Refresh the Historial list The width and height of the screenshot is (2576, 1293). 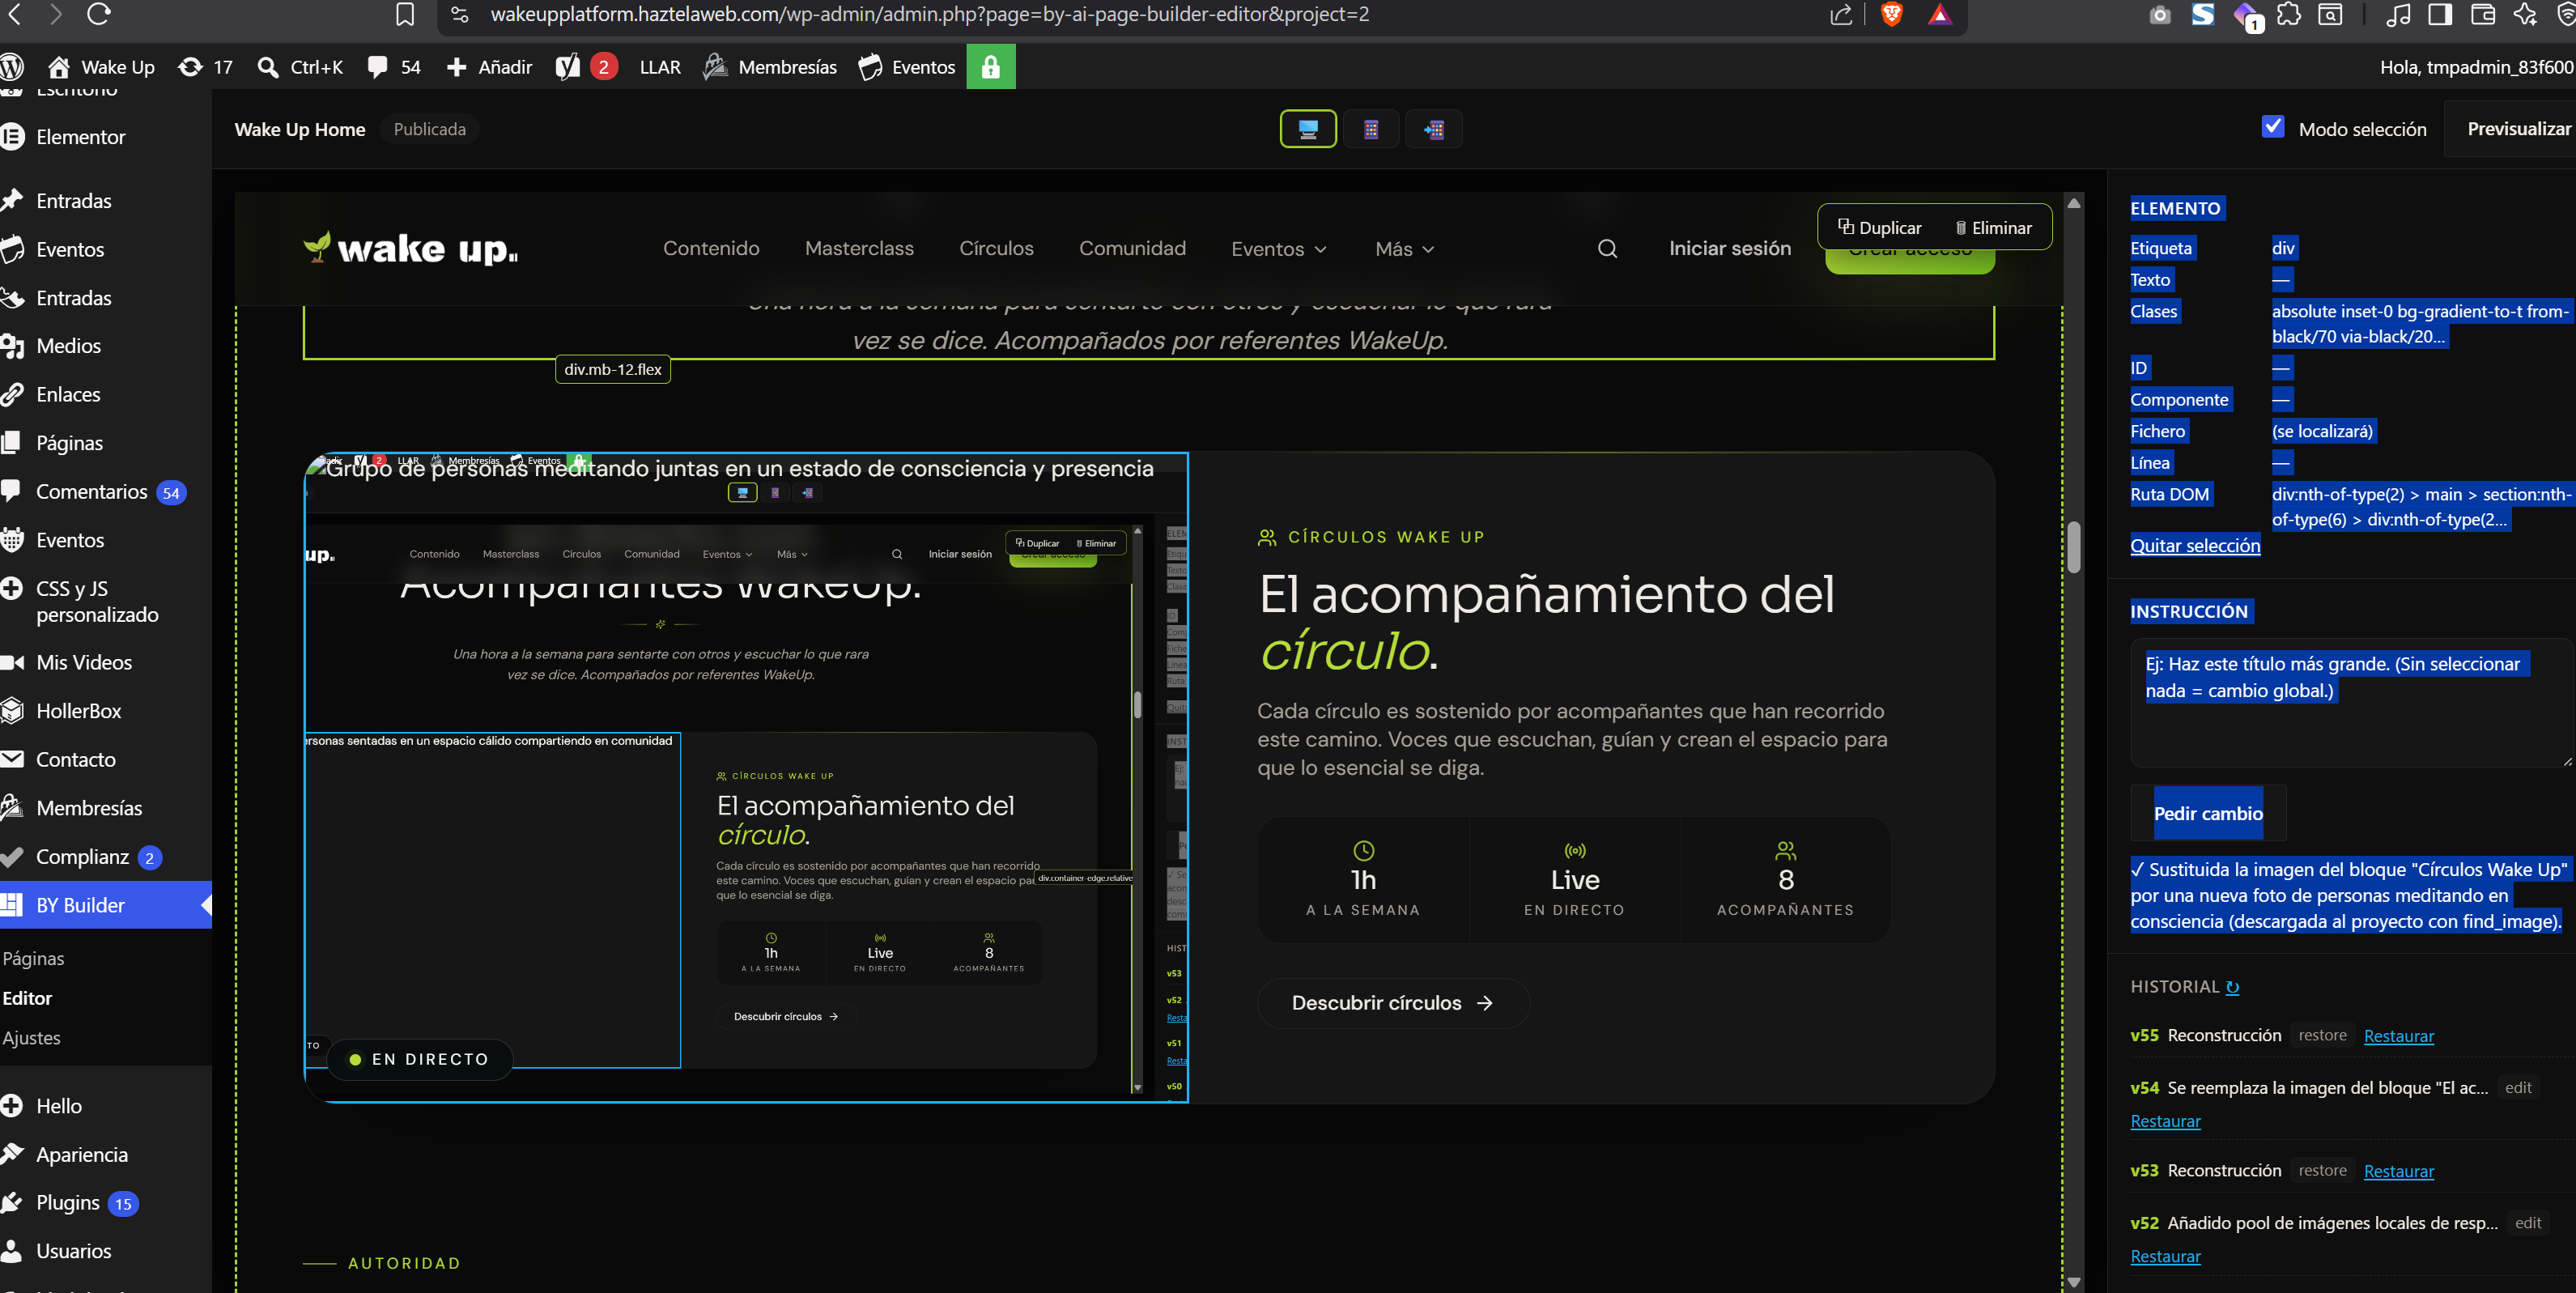pyautogui.click(x=2233, y=987)
